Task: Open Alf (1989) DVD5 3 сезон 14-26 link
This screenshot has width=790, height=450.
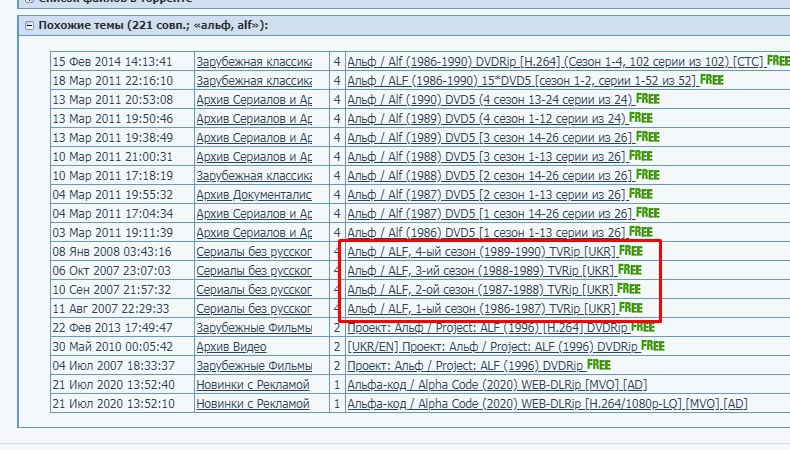Action: coord(491,138)
